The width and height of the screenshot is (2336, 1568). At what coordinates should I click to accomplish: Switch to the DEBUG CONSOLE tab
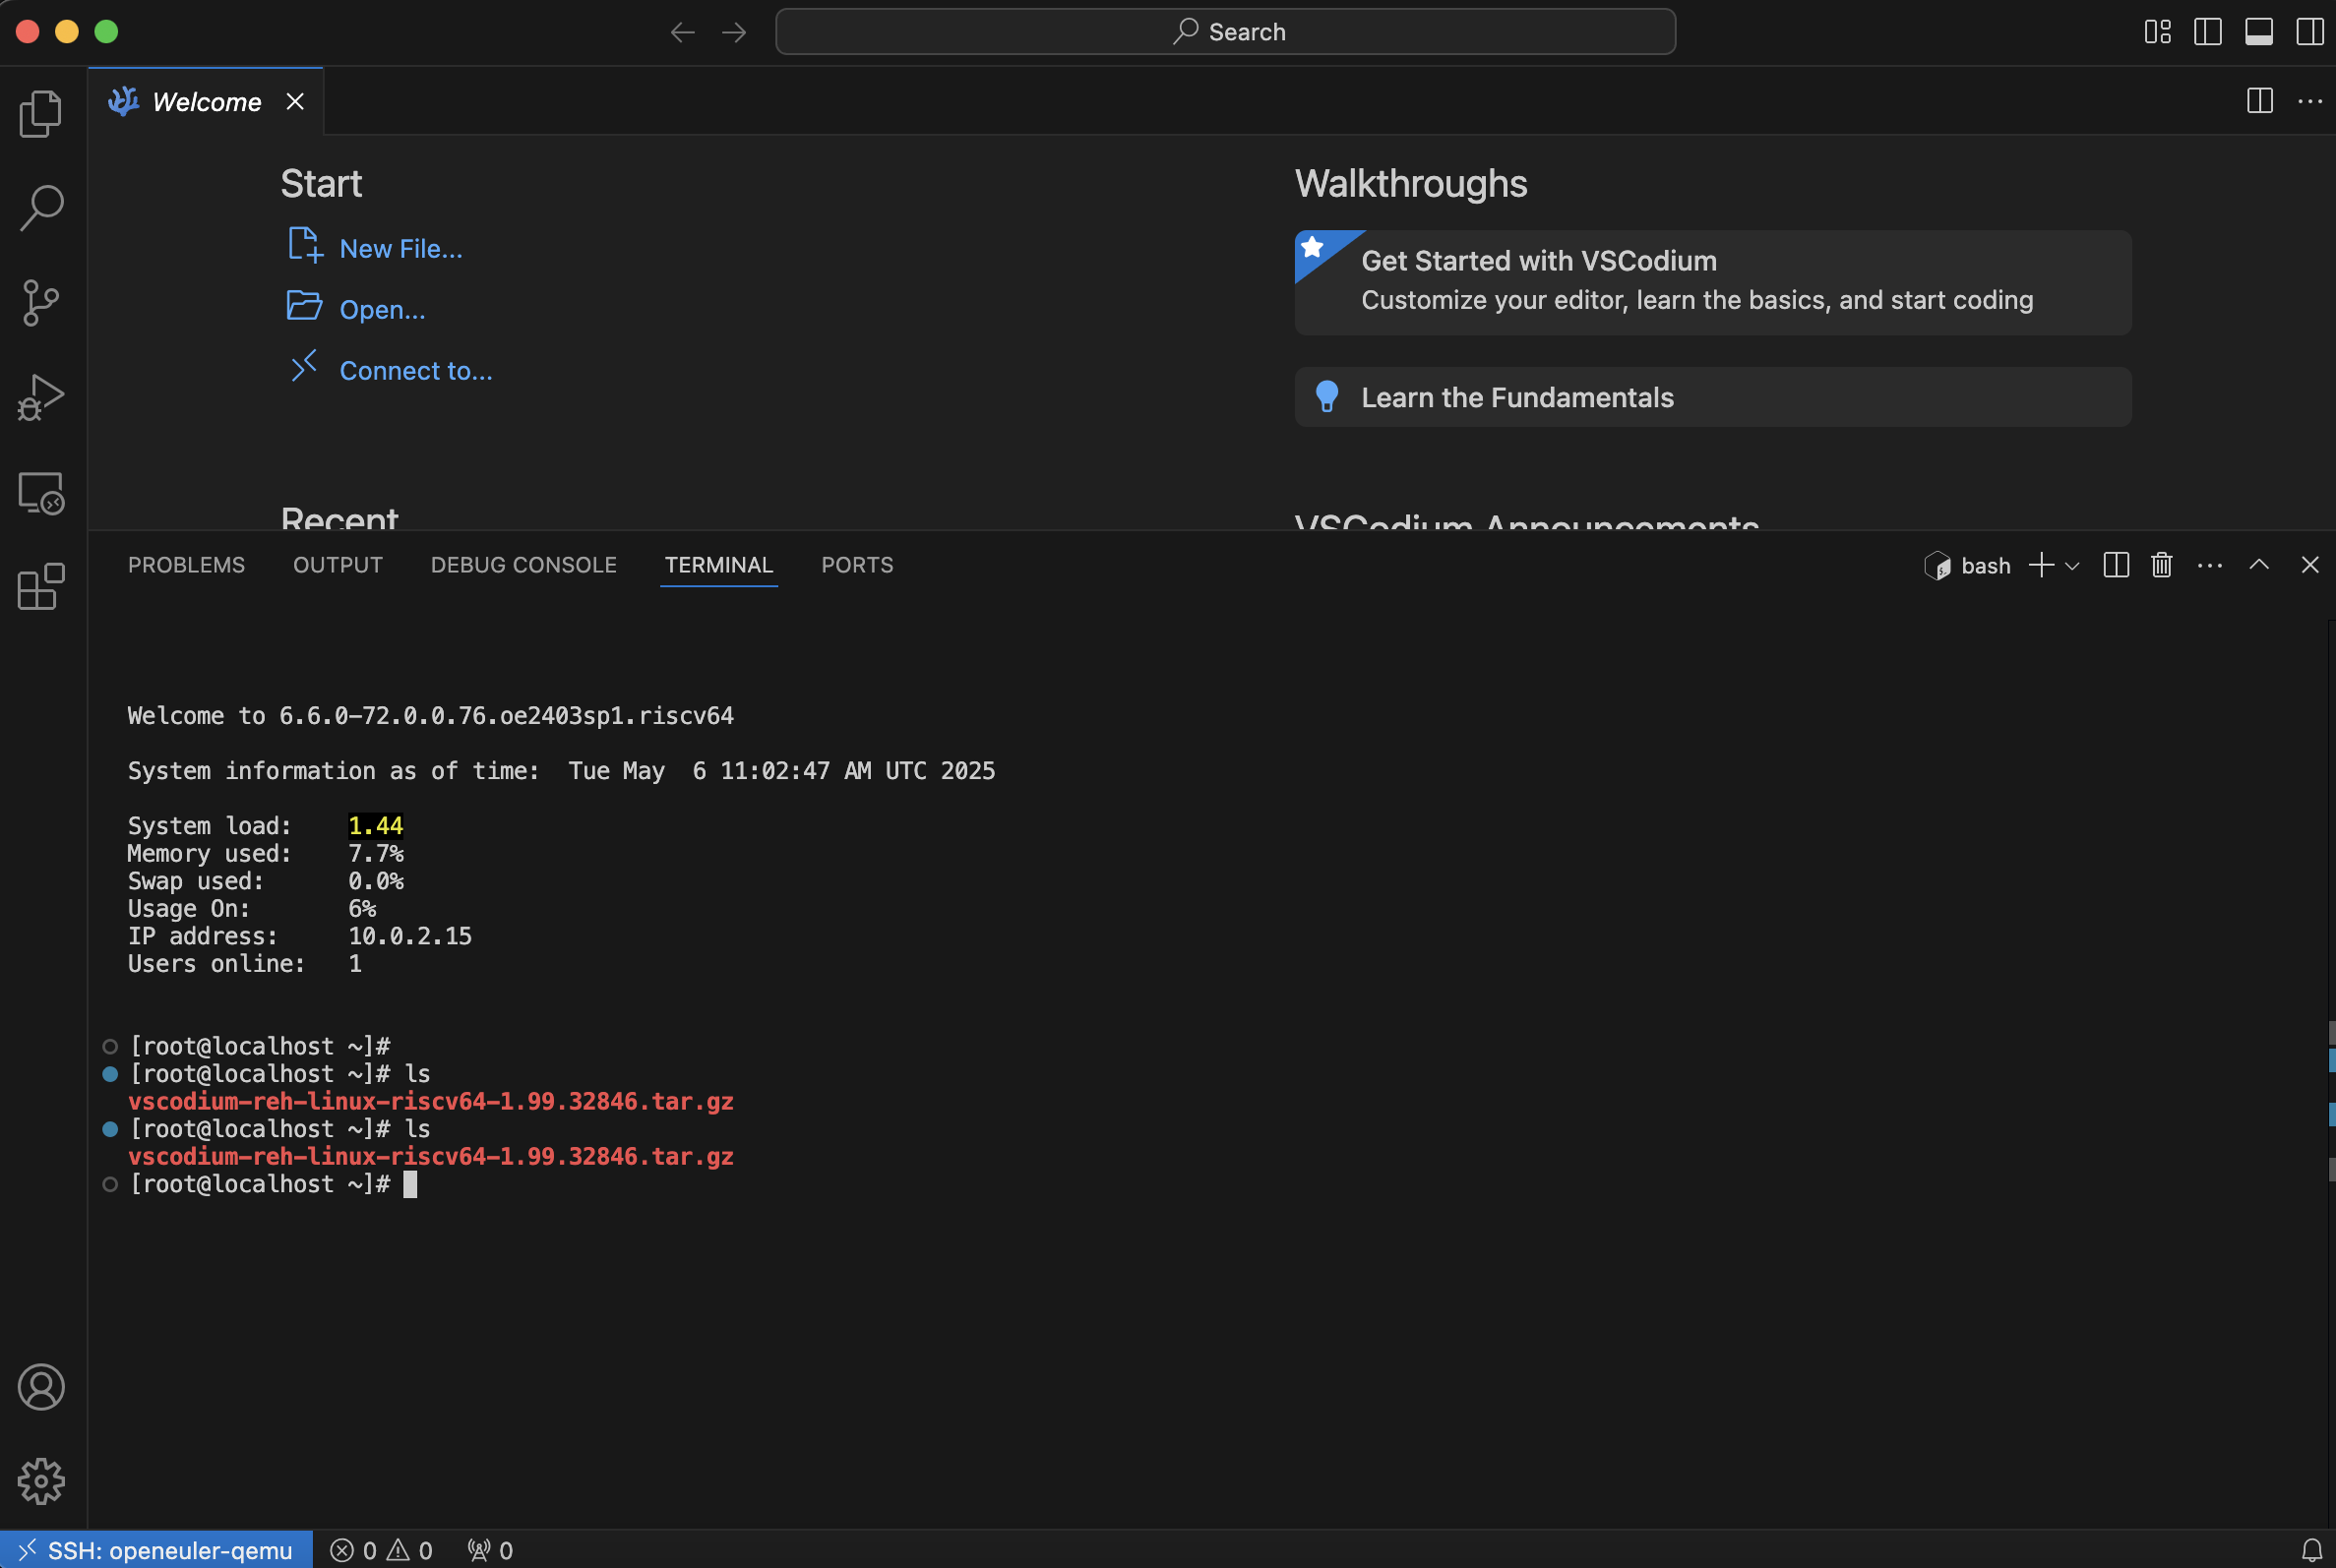tap(523, 565)
